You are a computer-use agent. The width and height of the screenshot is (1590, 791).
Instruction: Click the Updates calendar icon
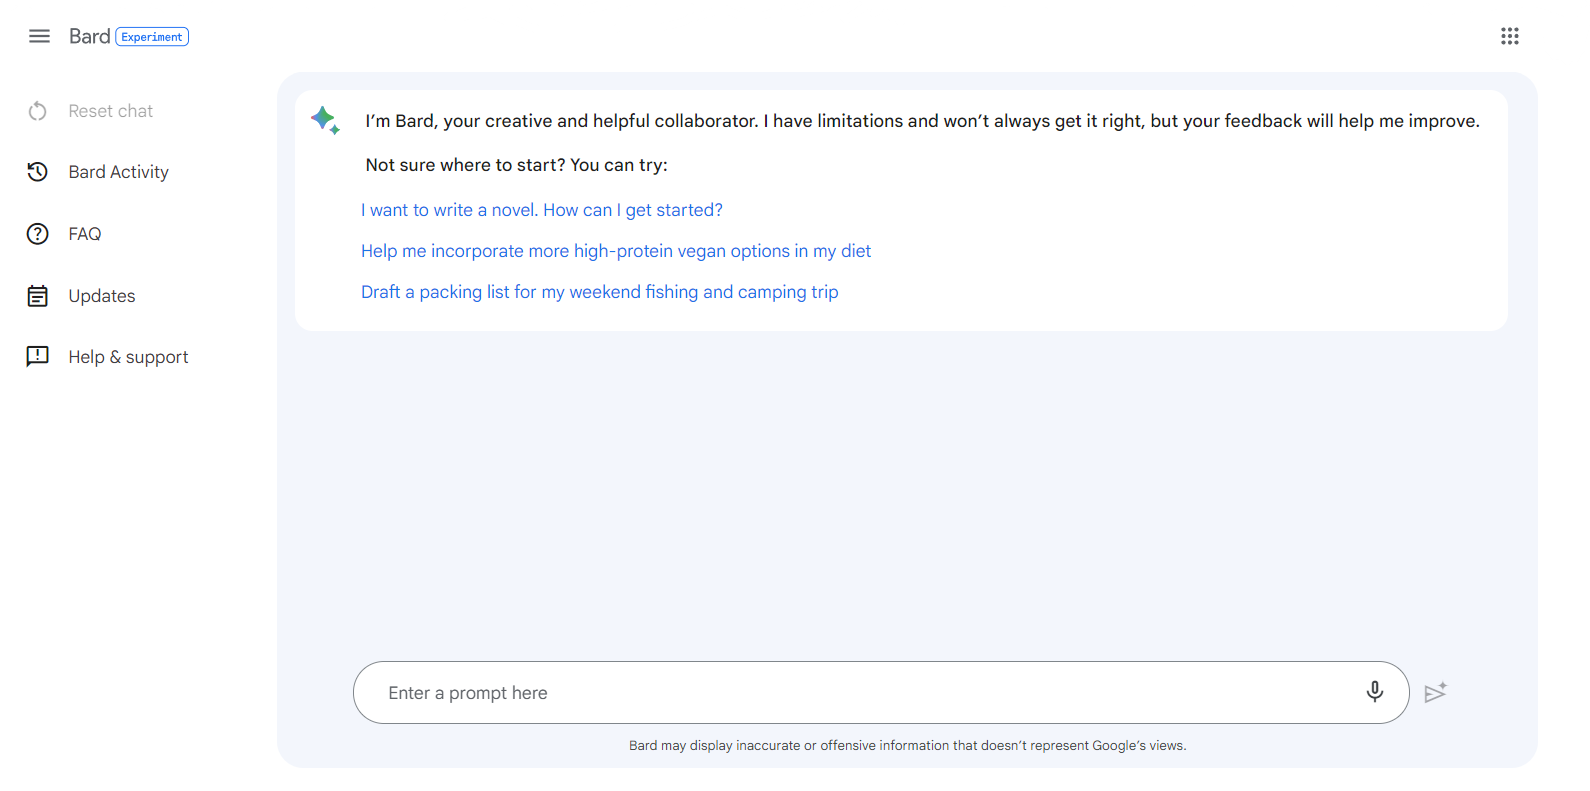click(38, 296)
